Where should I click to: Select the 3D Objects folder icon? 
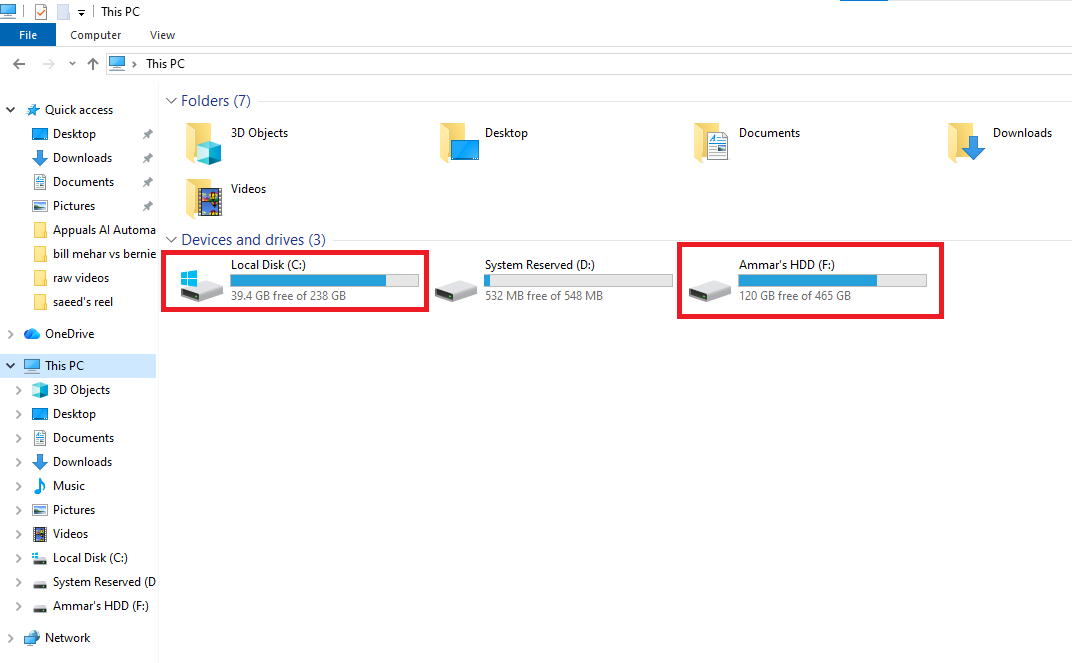[204, 144]
